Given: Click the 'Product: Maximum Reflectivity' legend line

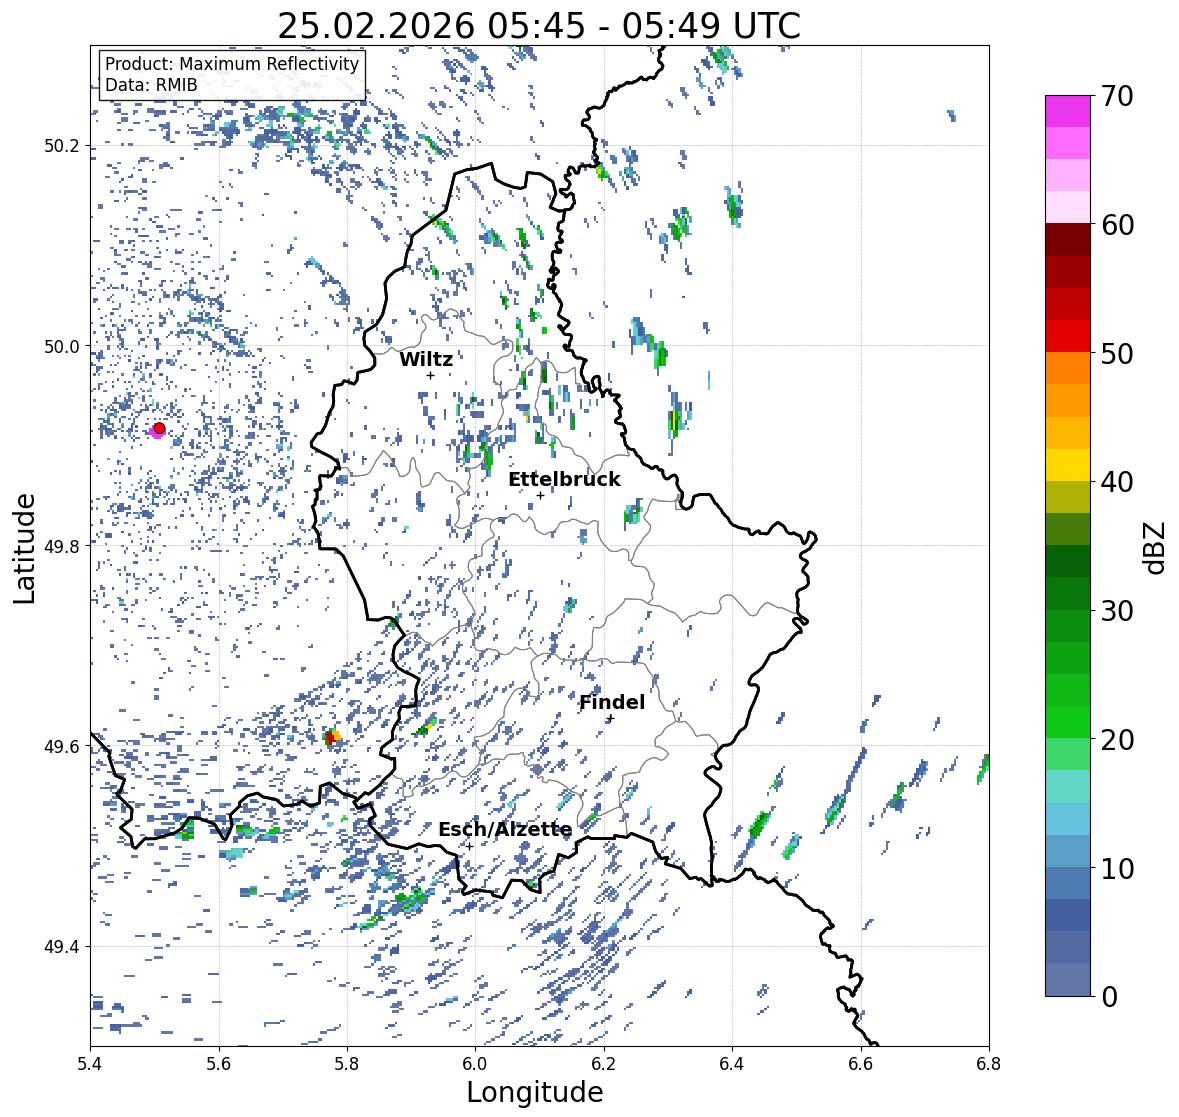Looking at the screenshot, I should click(232, 64).
